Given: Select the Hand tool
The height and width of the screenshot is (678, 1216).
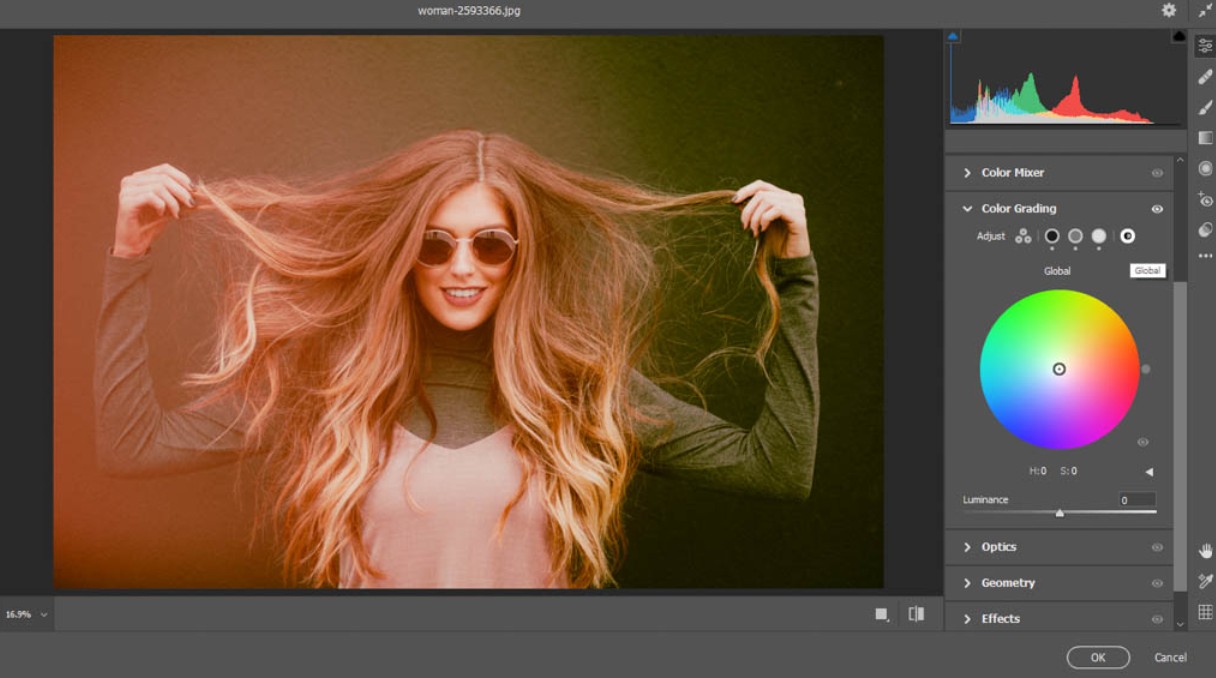Looking at the screenshot, I should click(x=1205, y=551).
